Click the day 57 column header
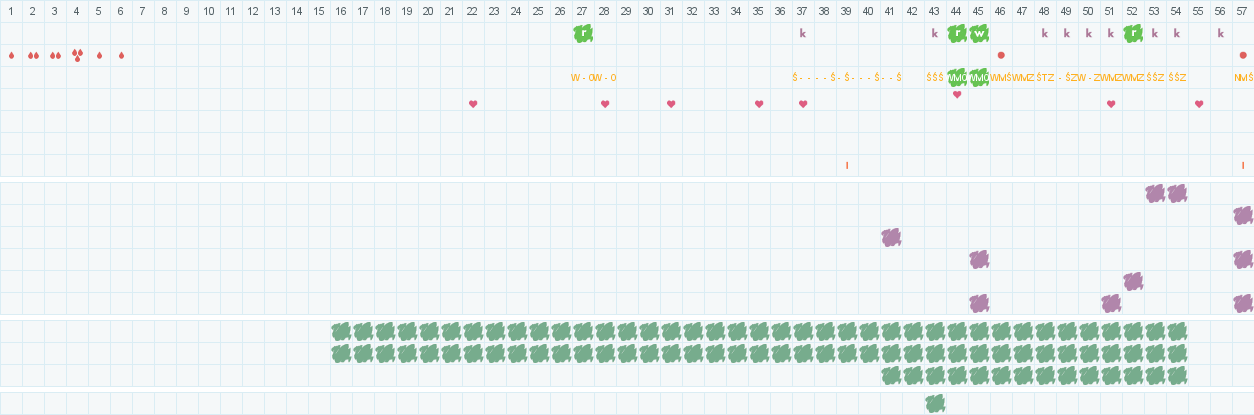 coord(1243,10)
